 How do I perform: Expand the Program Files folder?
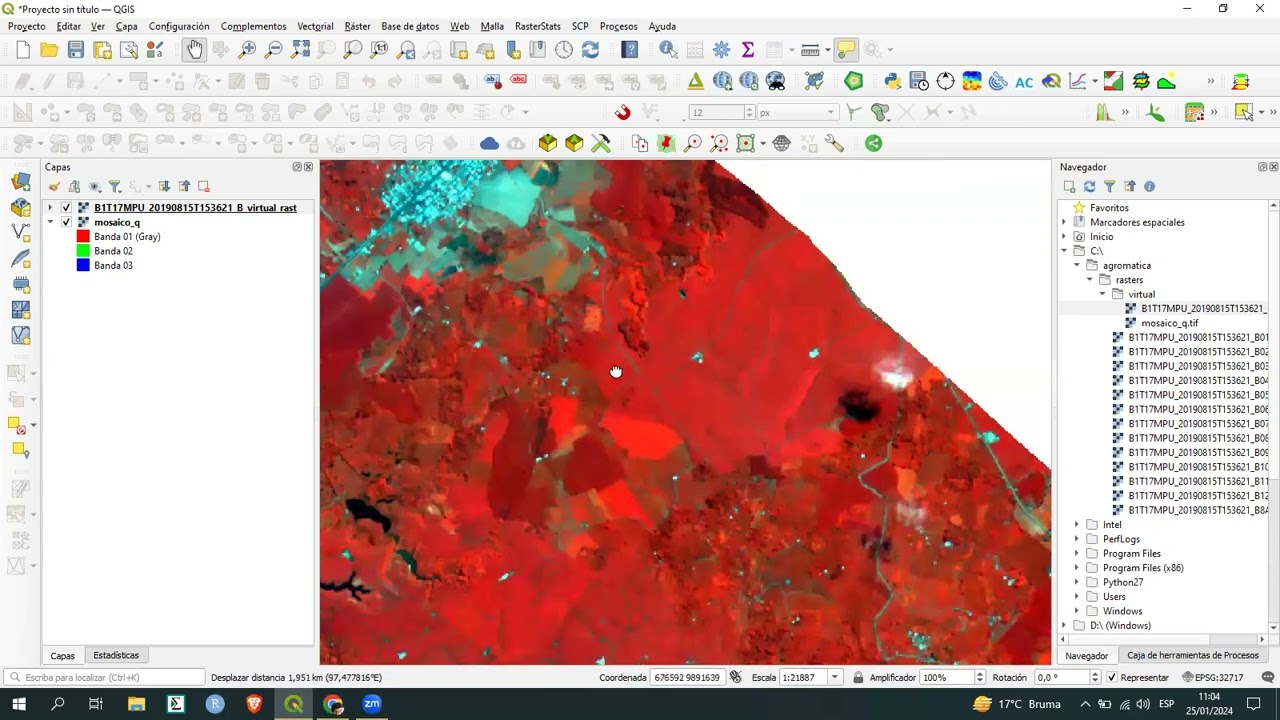pyautogui.click(x=1077, y=553)
